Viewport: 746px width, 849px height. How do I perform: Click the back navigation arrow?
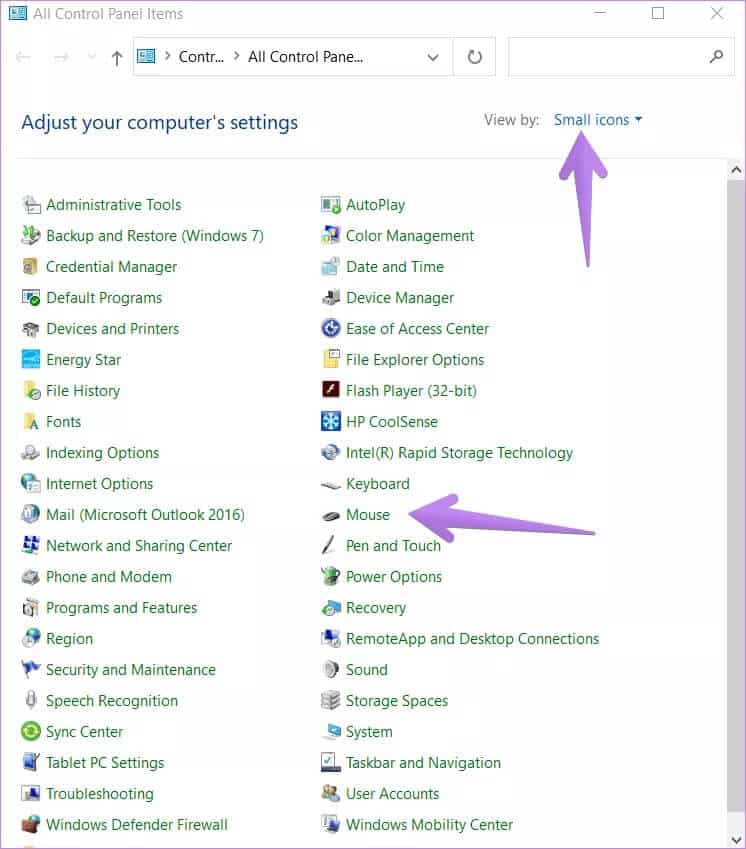(23, 57)
